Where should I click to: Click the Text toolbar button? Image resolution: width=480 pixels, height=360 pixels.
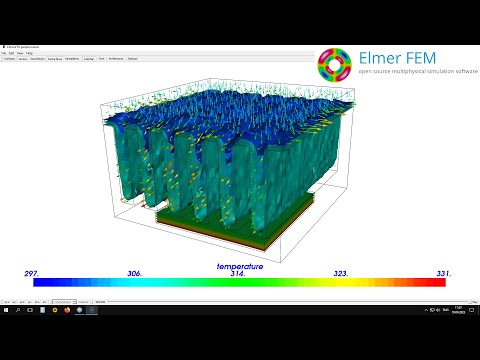pyautogui.click(x=101, y=59)
